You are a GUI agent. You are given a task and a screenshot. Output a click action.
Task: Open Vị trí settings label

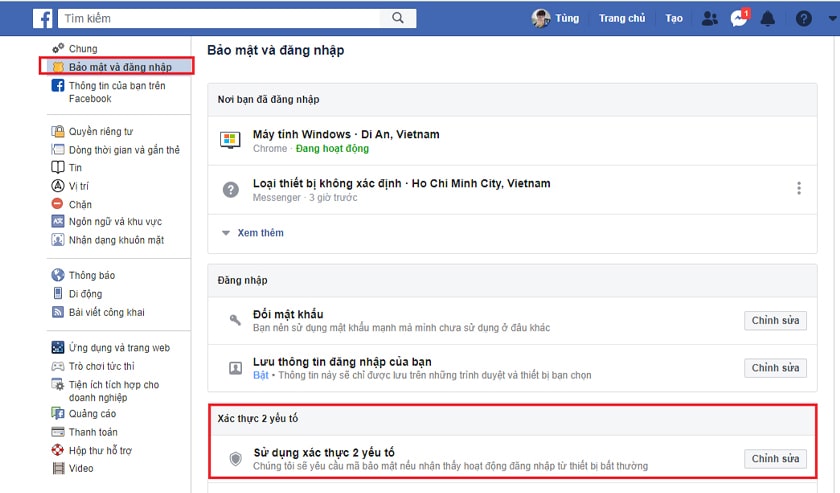pos(79,186)
